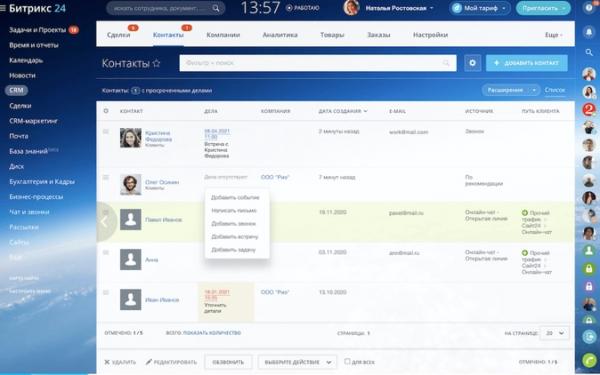
Task: Switch to the Настройки tab
Action: 430,35
